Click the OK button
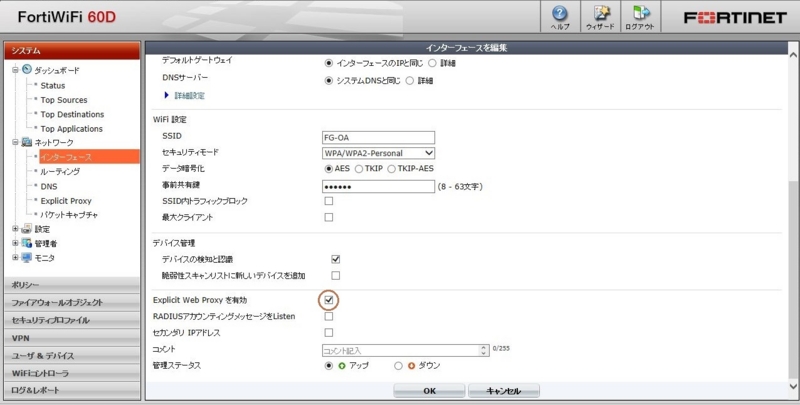800x405 pixels. tap(429, 391)
